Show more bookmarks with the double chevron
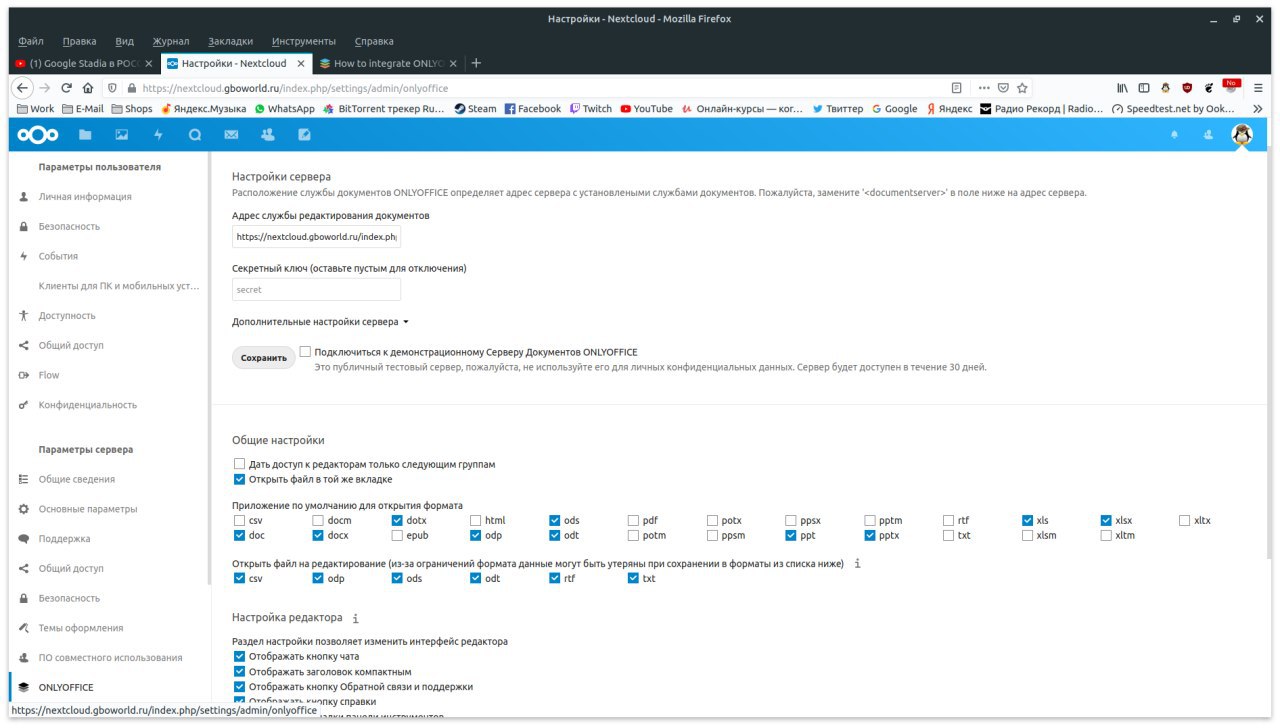 [1258, 108]
